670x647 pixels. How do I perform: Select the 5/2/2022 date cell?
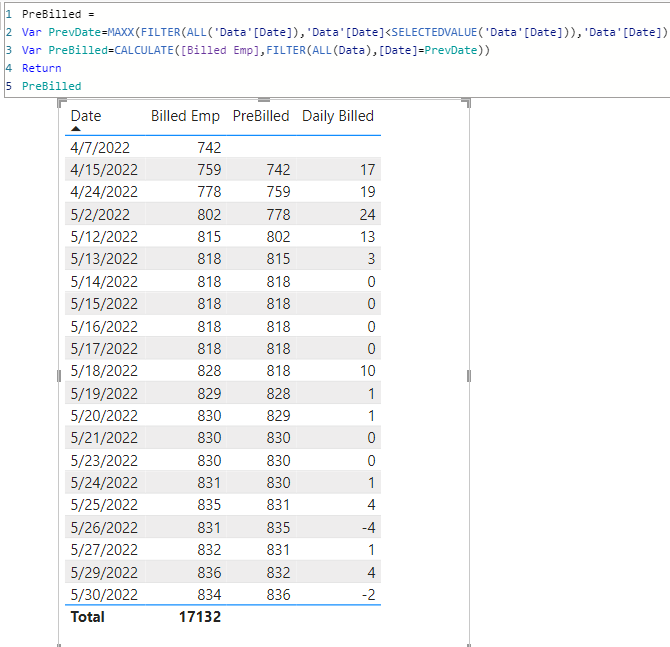click(x=100, y=215)
